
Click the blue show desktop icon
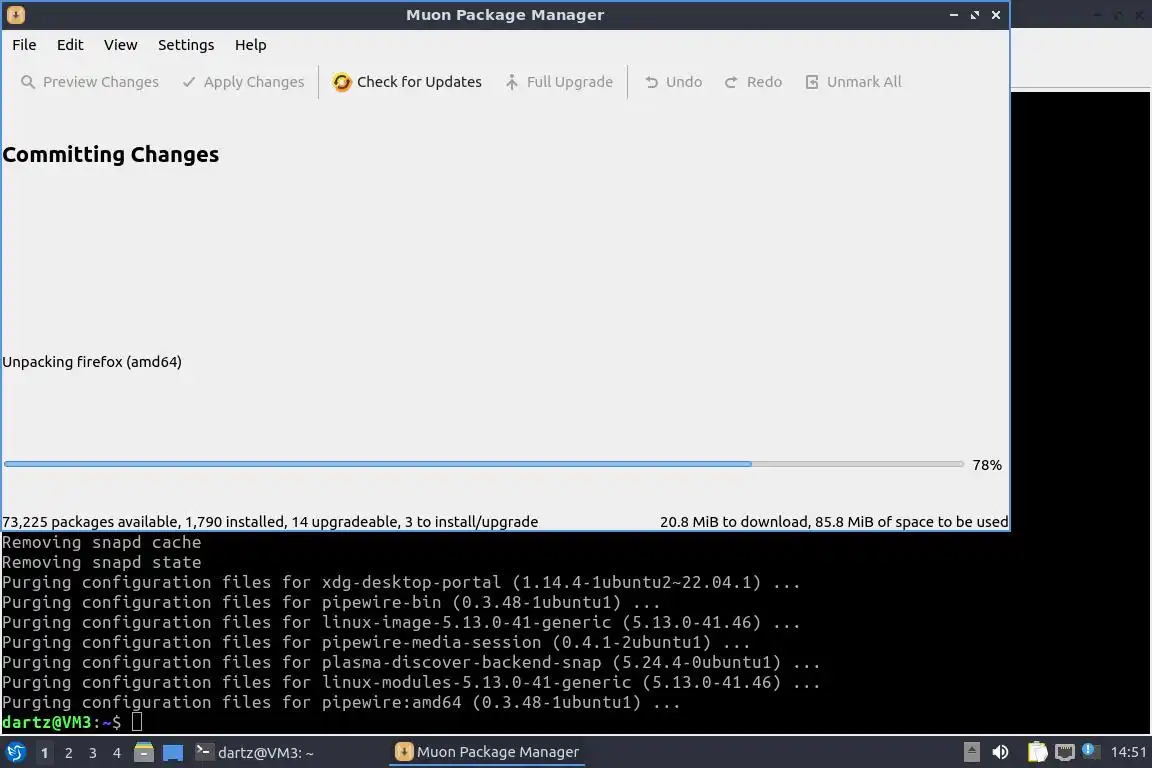click(x=173, y=753)
